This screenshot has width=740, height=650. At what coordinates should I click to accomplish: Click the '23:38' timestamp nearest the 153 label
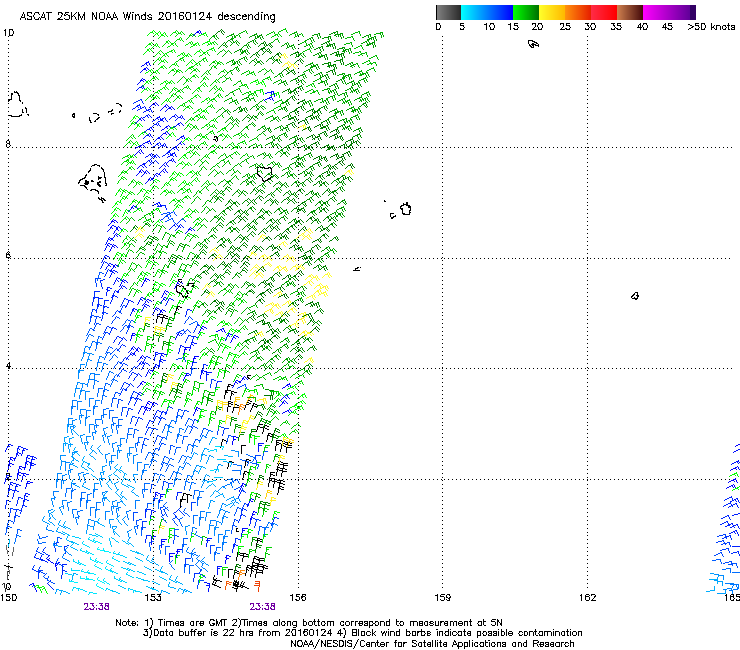coord(96,607)
